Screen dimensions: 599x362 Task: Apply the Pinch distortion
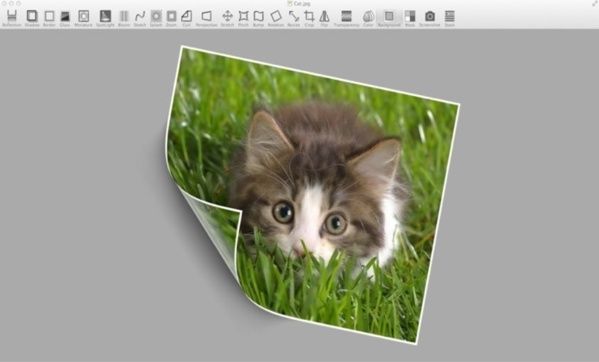(x=243, y=18)
